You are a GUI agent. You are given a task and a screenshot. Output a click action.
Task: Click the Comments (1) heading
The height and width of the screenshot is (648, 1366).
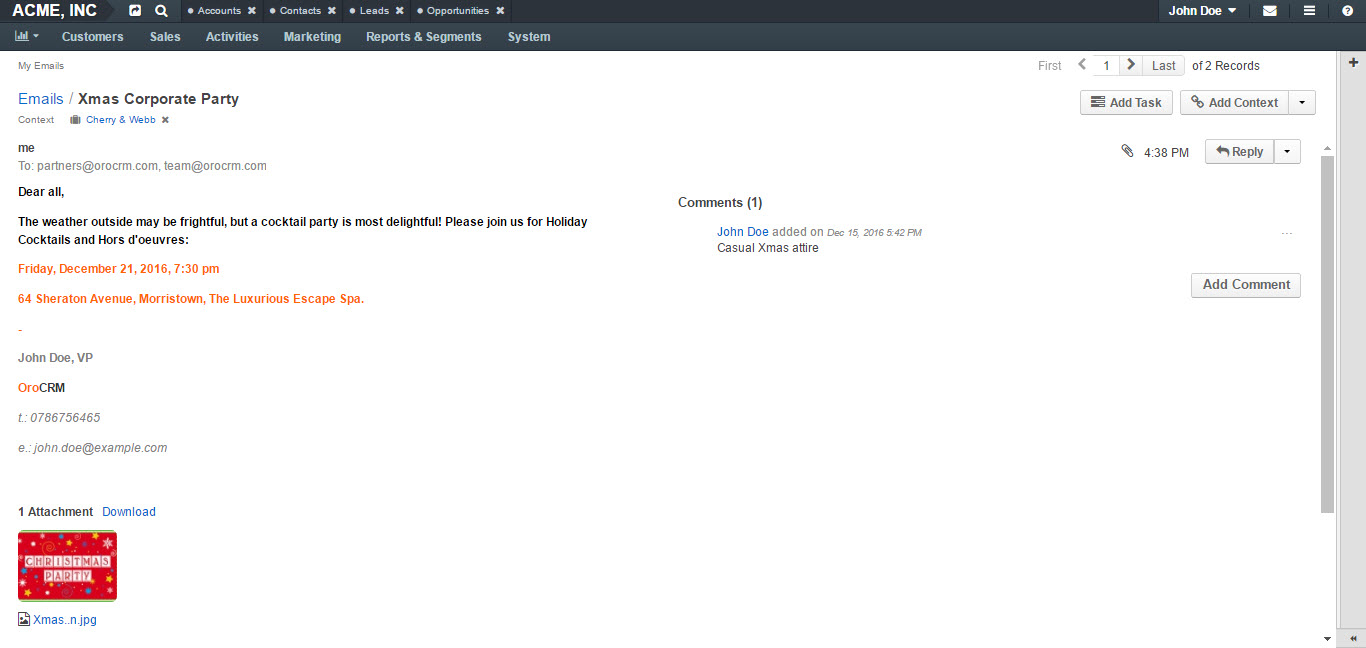720,202
